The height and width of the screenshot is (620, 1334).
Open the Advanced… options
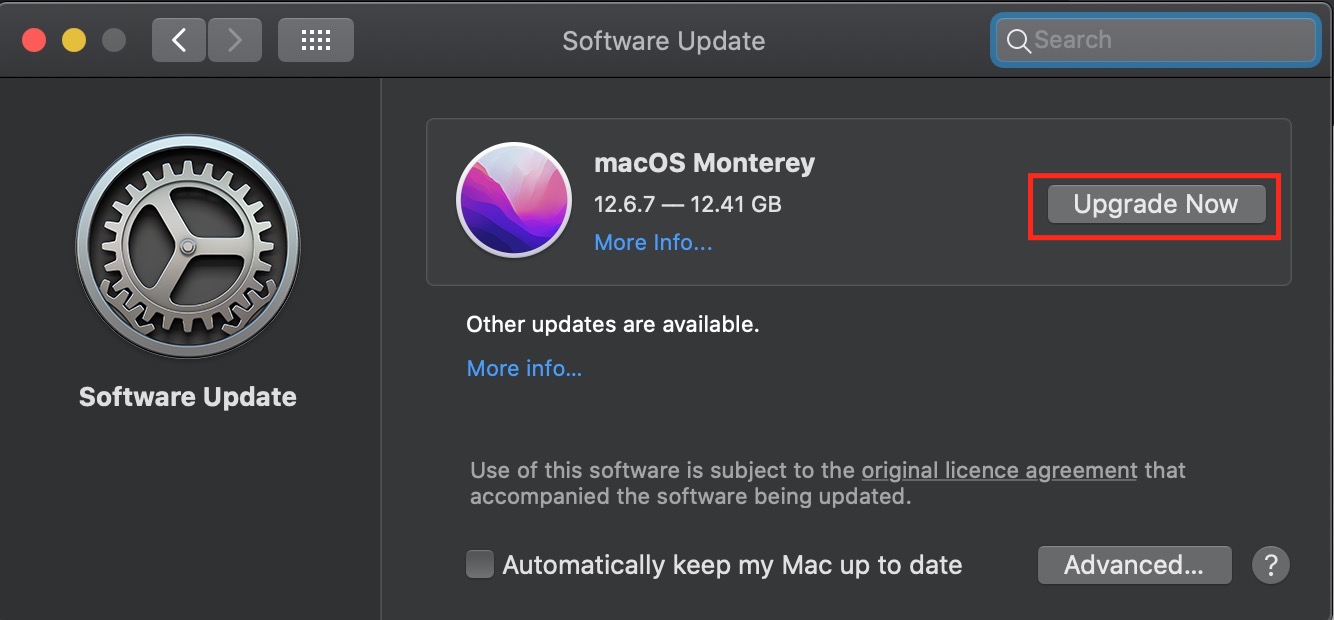1134,565
